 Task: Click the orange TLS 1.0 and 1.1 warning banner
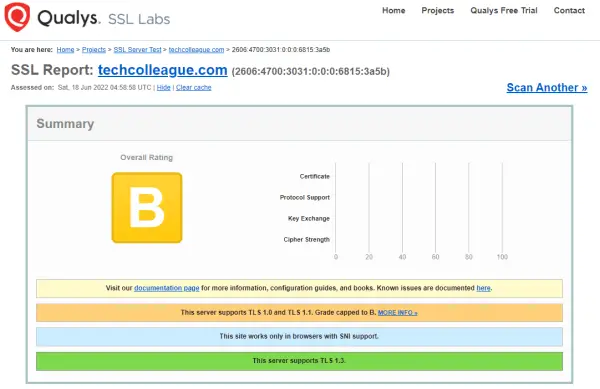point(300,313)
